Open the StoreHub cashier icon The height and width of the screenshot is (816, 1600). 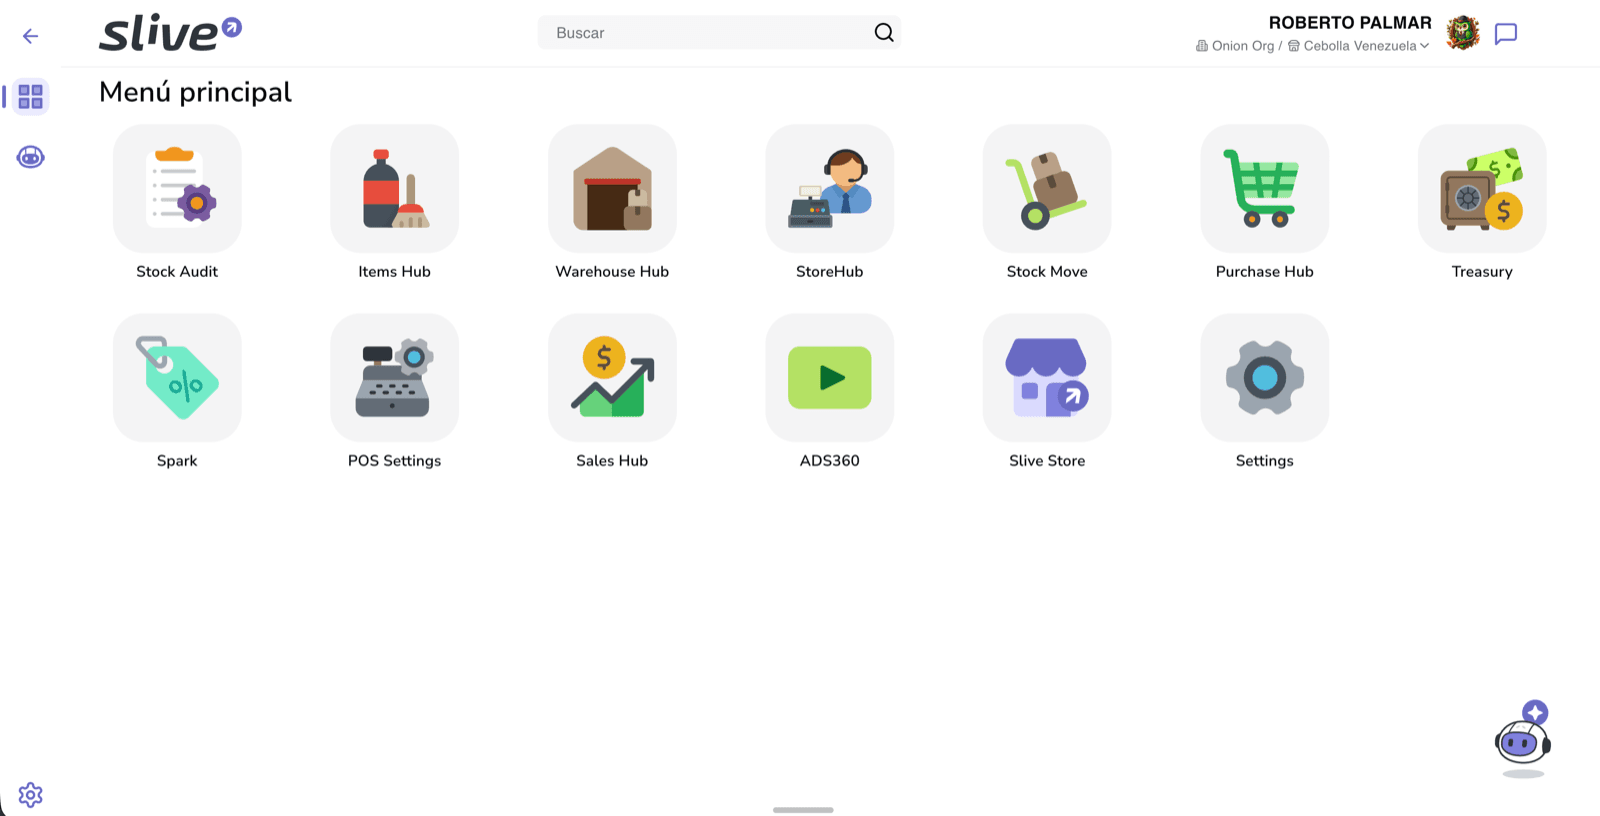[x=830, y=188]
